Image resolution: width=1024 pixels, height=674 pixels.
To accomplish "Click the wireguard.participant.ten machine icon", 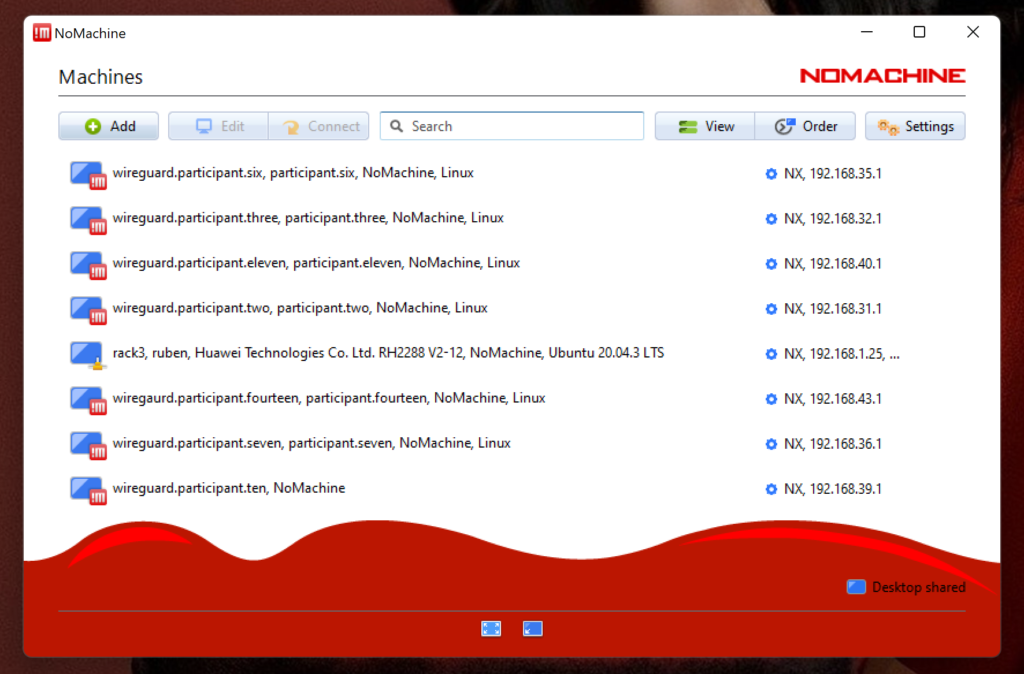I will [87, 489].
